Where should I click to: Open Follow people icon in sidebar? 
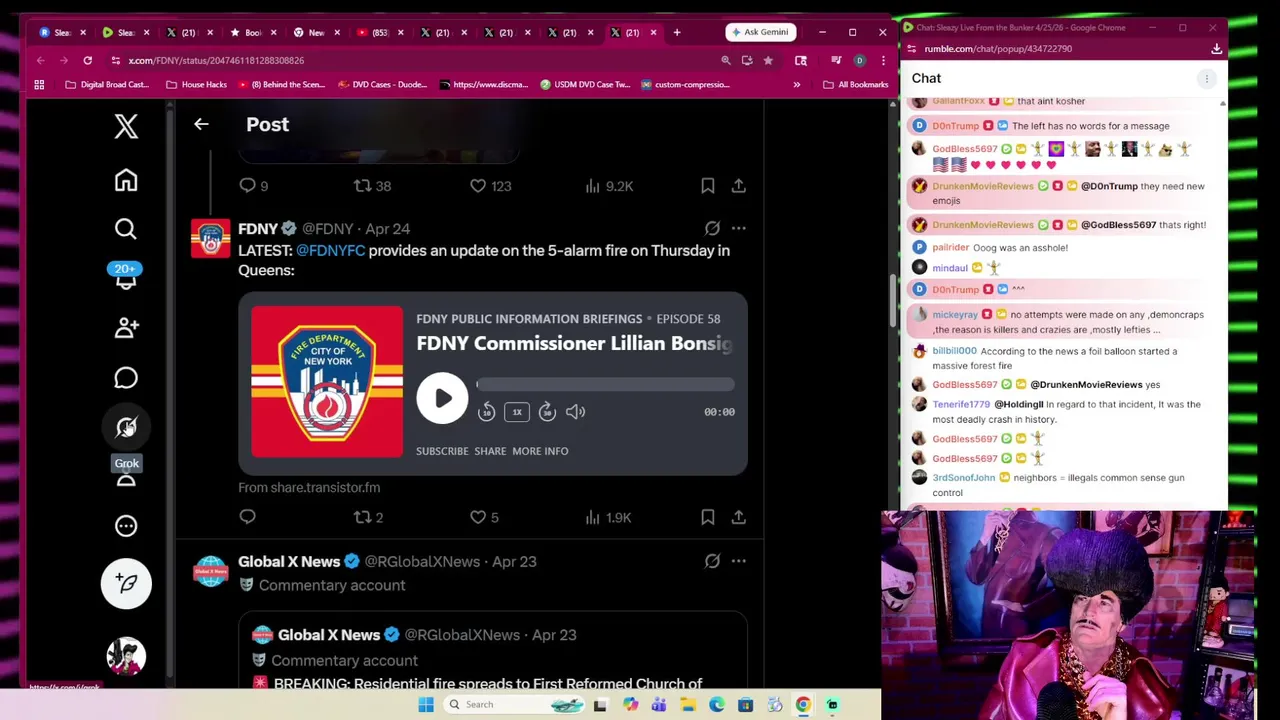[x=126, y=327]
